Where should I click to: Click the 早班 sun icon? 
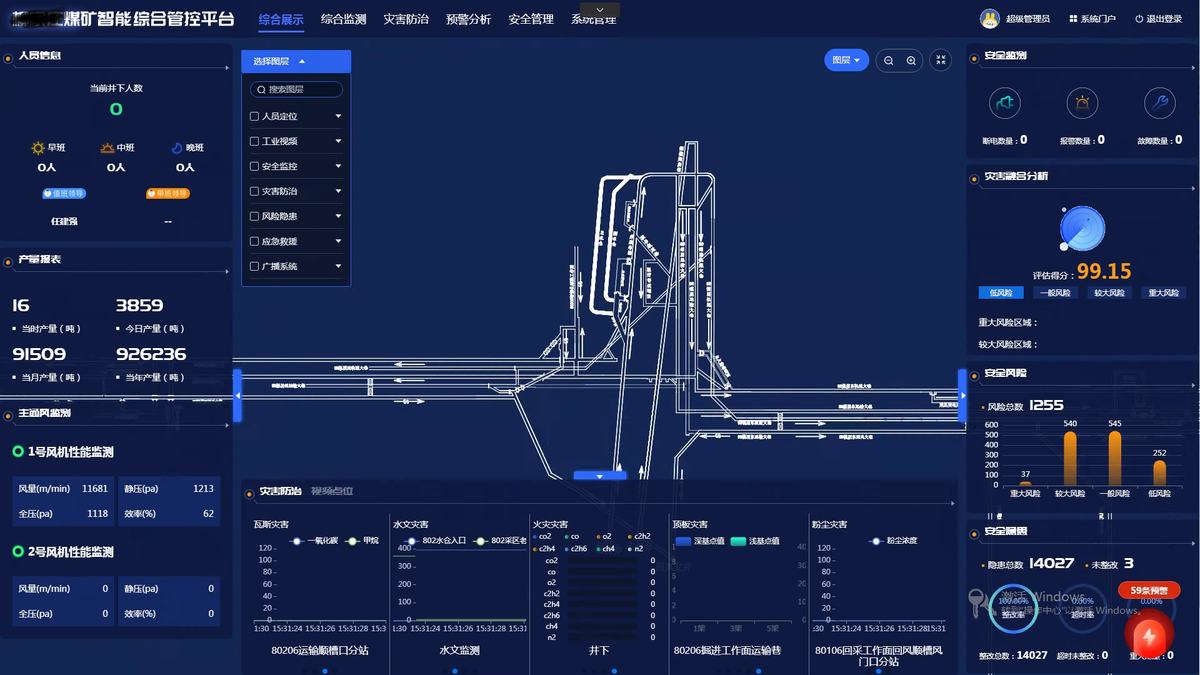(x=38, y=148)
